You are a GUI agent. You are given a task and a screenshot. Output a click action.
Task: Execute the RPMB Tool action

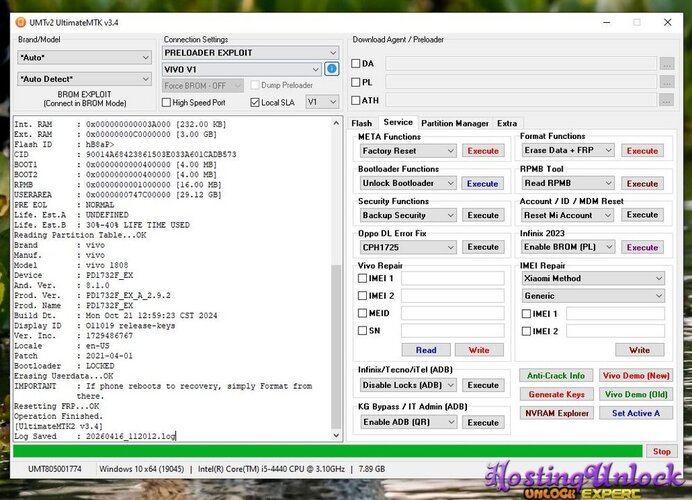[642, 184]
